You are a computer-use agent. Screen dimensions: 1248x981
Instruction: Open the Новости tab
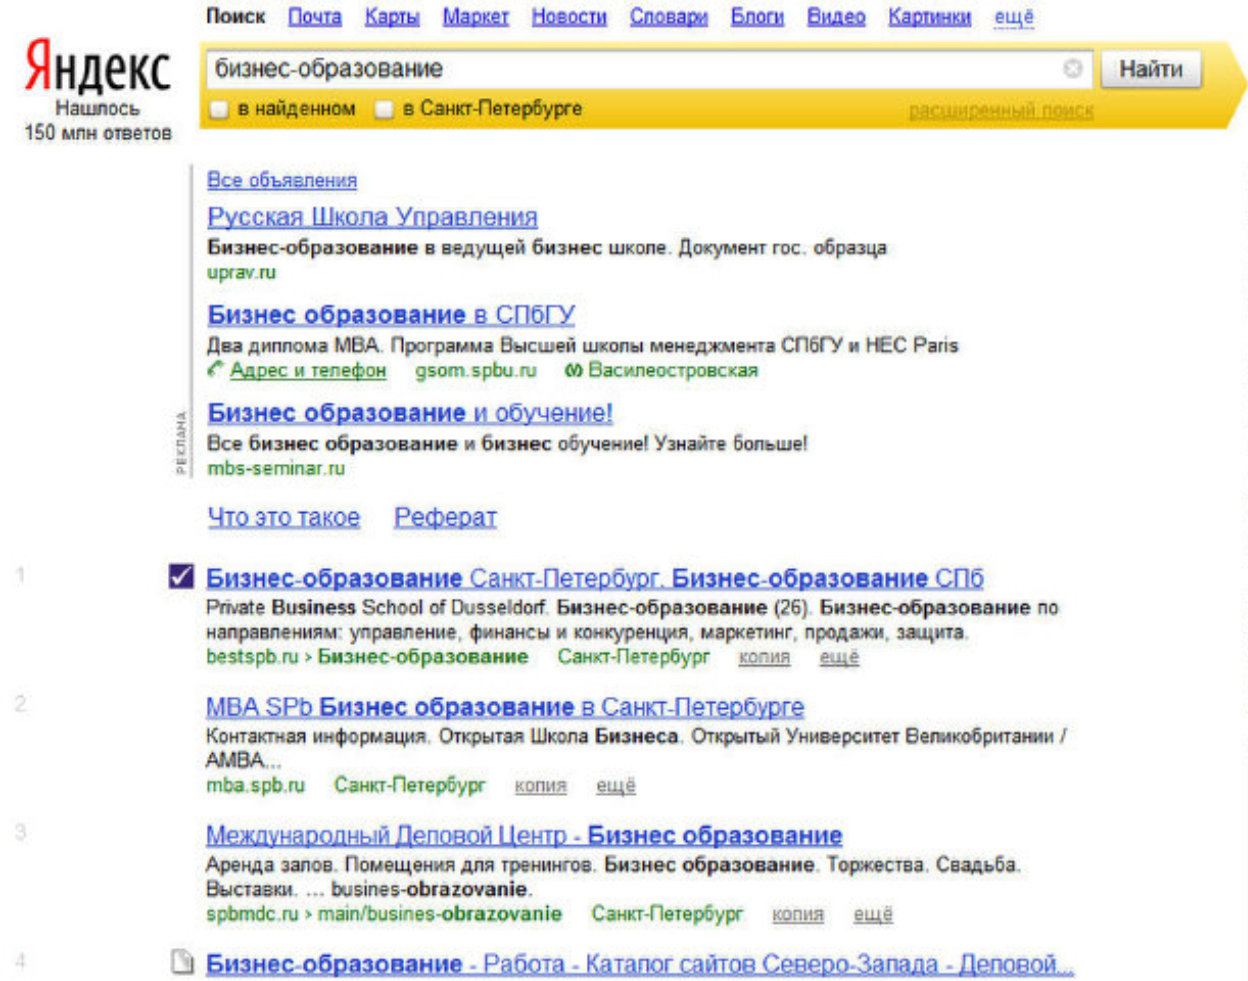pos(569,17)
